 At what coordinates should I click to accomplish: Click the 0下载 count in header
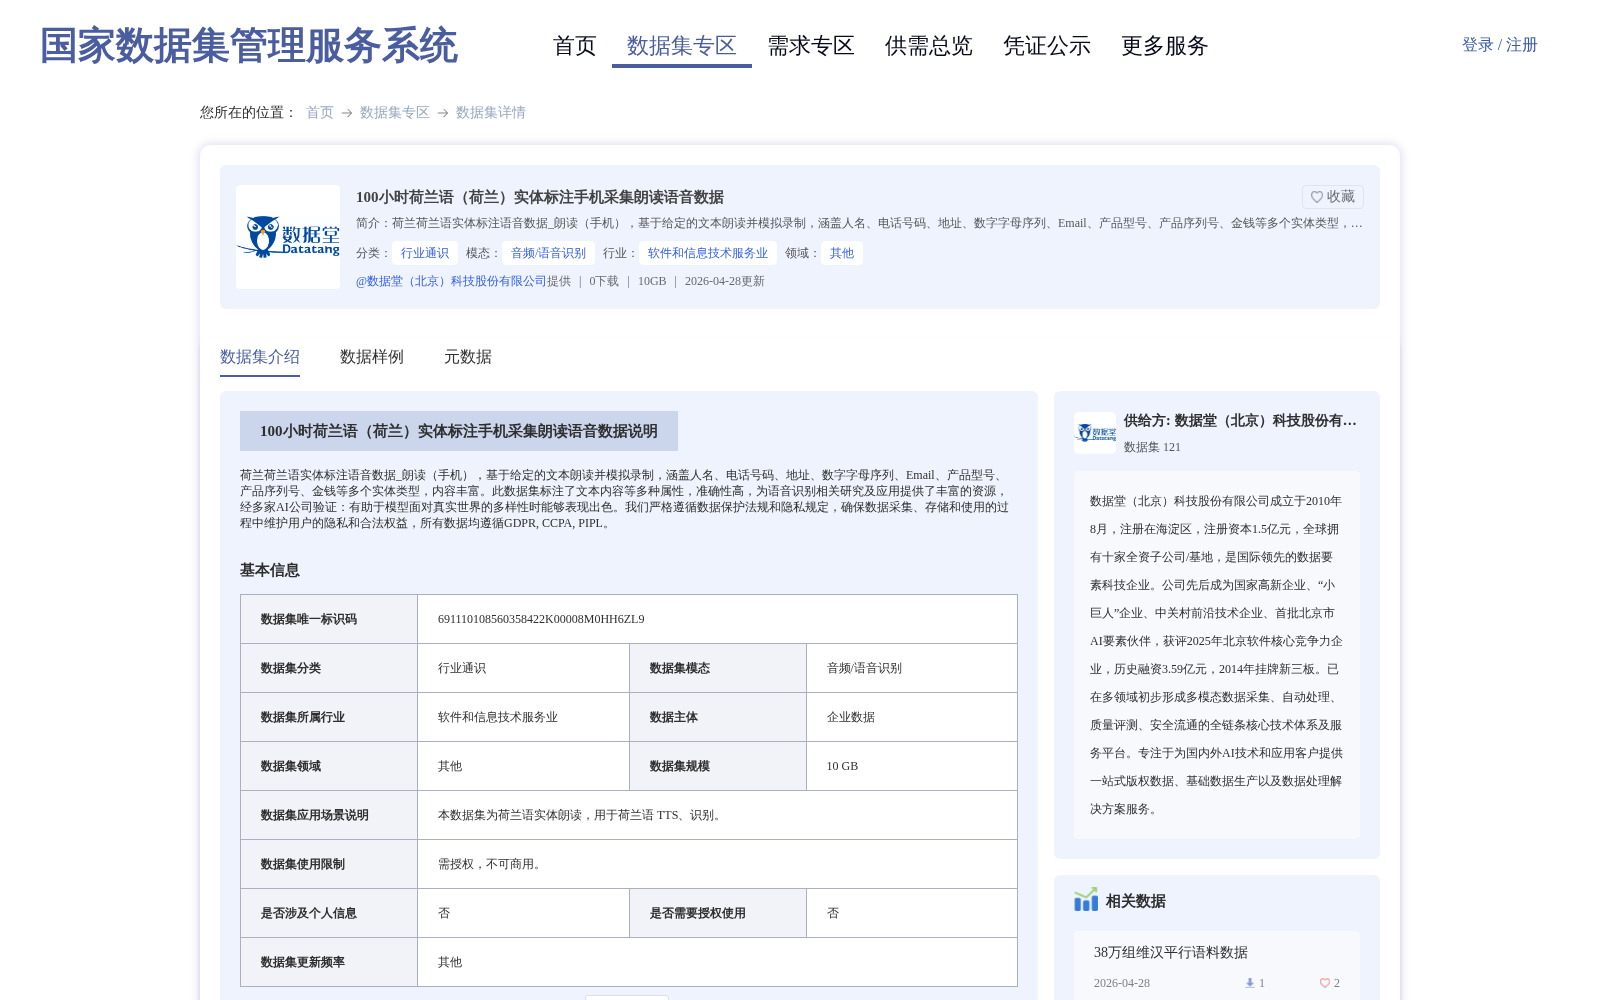point(604,281)
